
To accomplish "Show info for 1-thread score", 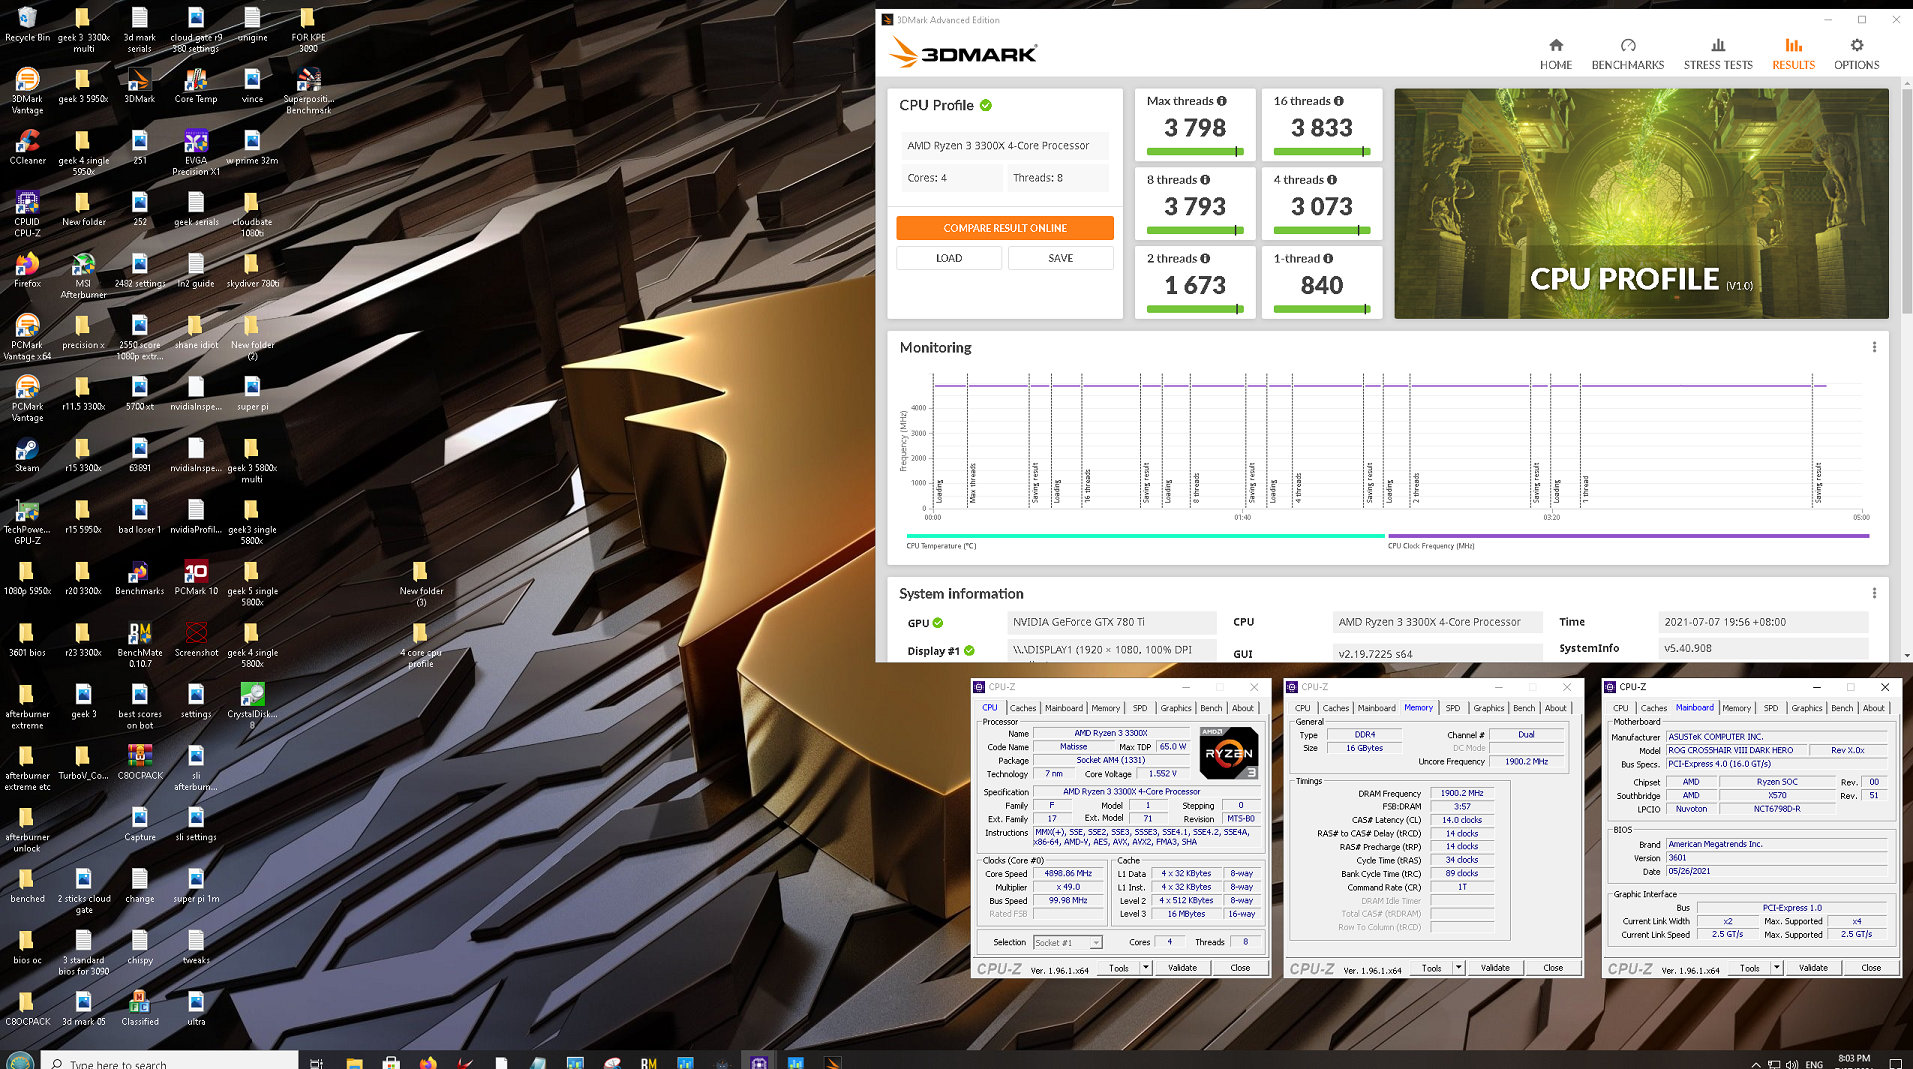I will (1328, 259).
